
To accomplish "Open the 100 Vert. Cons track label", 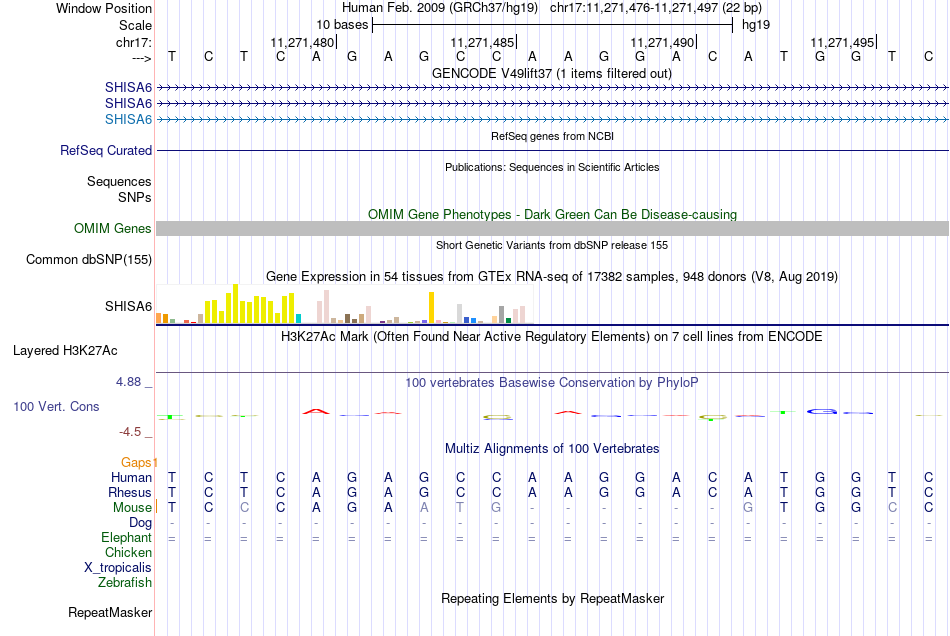I will 56,406.
